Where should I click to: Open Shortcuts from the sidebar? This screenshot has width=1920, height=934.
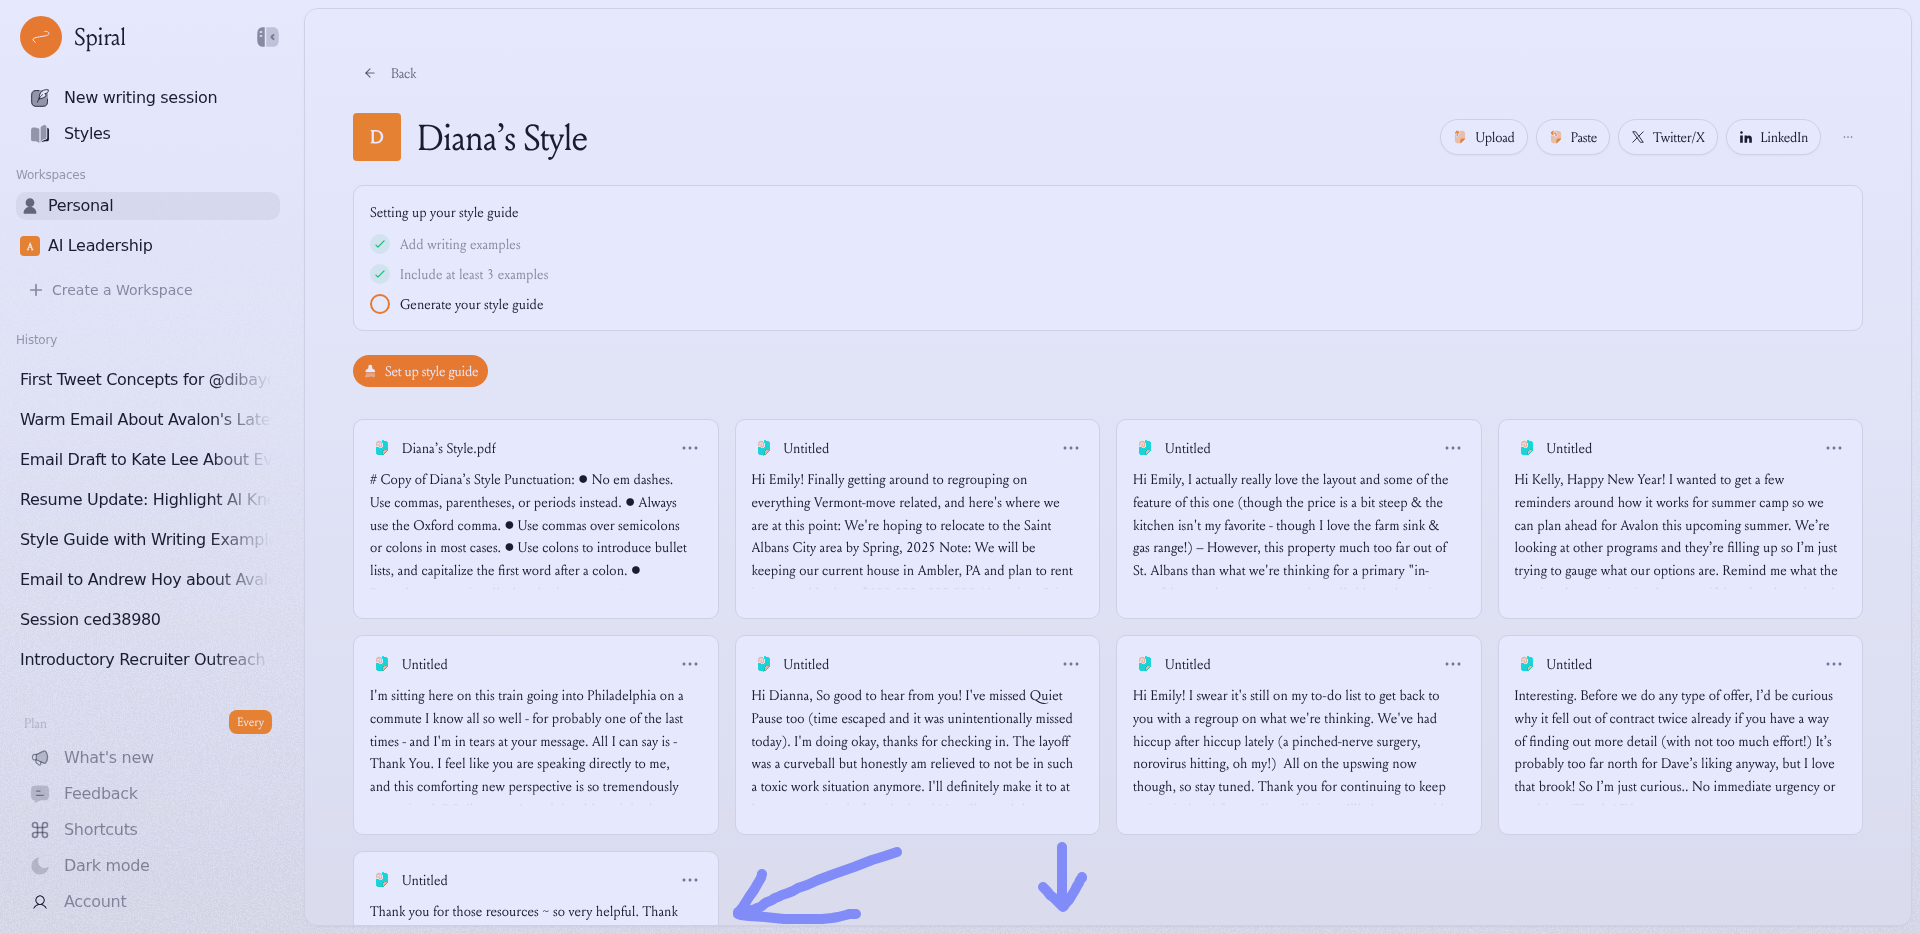pos(100,829)
